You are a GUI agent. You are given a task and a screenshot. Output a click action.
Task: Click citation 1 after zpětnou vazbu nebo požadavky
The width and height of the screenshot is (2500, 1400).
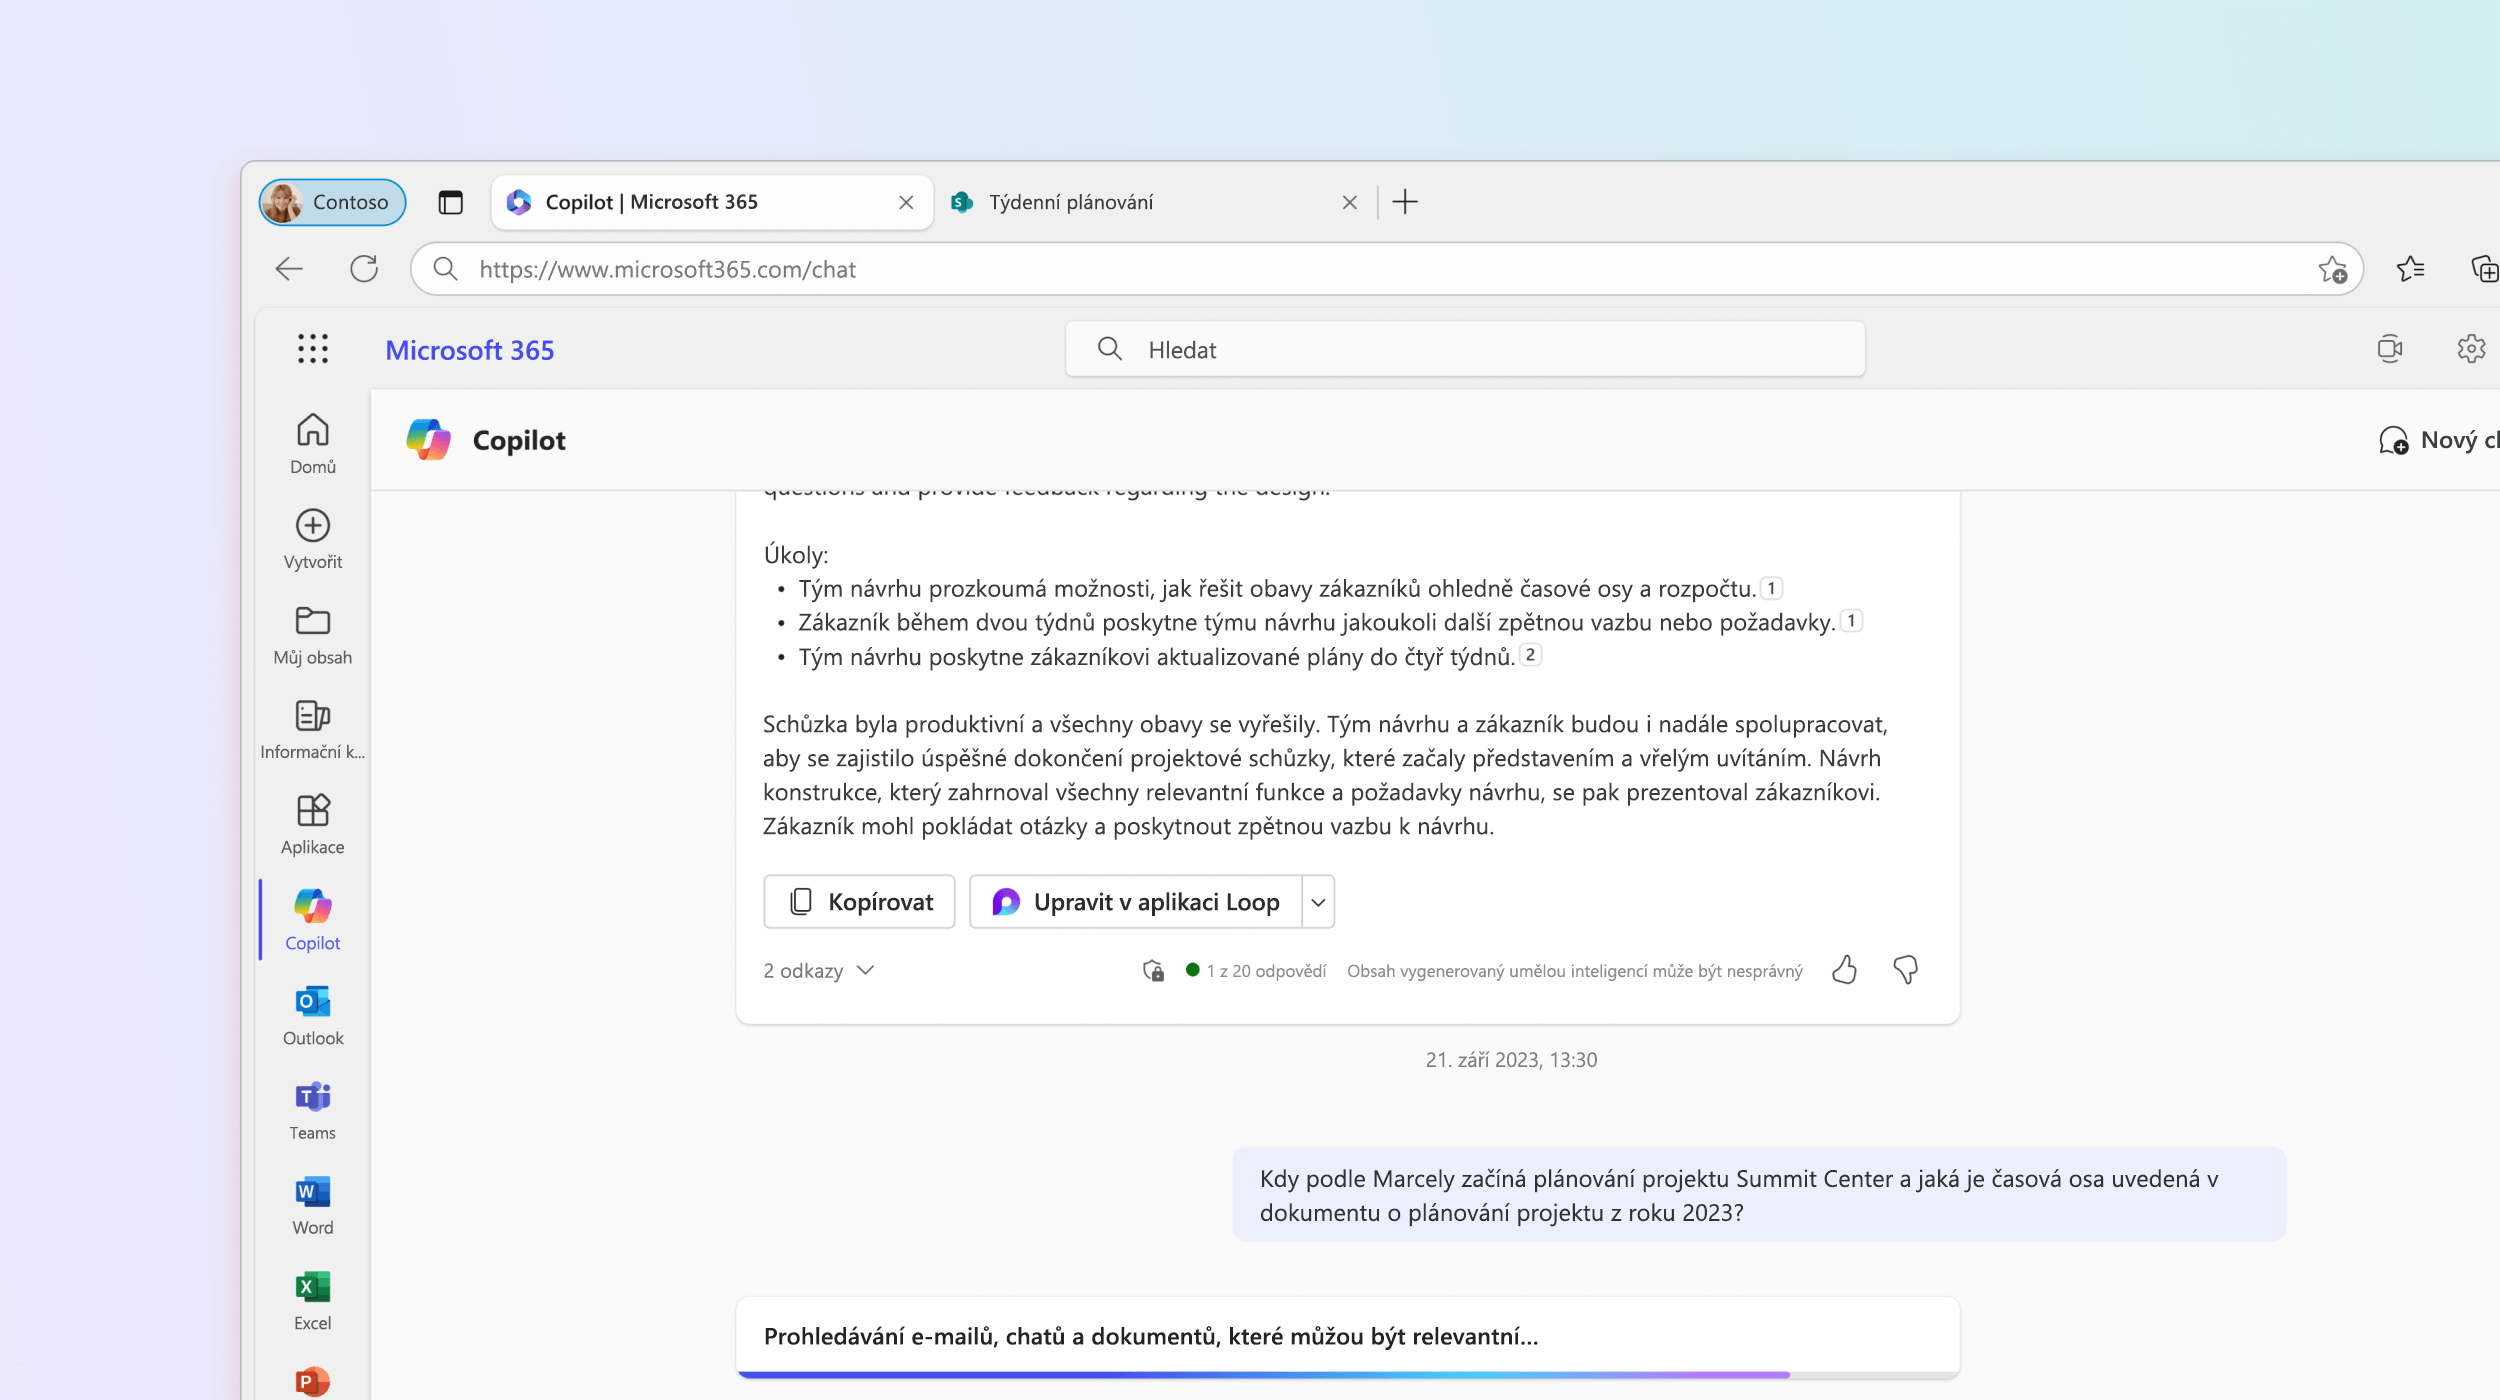(1851, 621)
